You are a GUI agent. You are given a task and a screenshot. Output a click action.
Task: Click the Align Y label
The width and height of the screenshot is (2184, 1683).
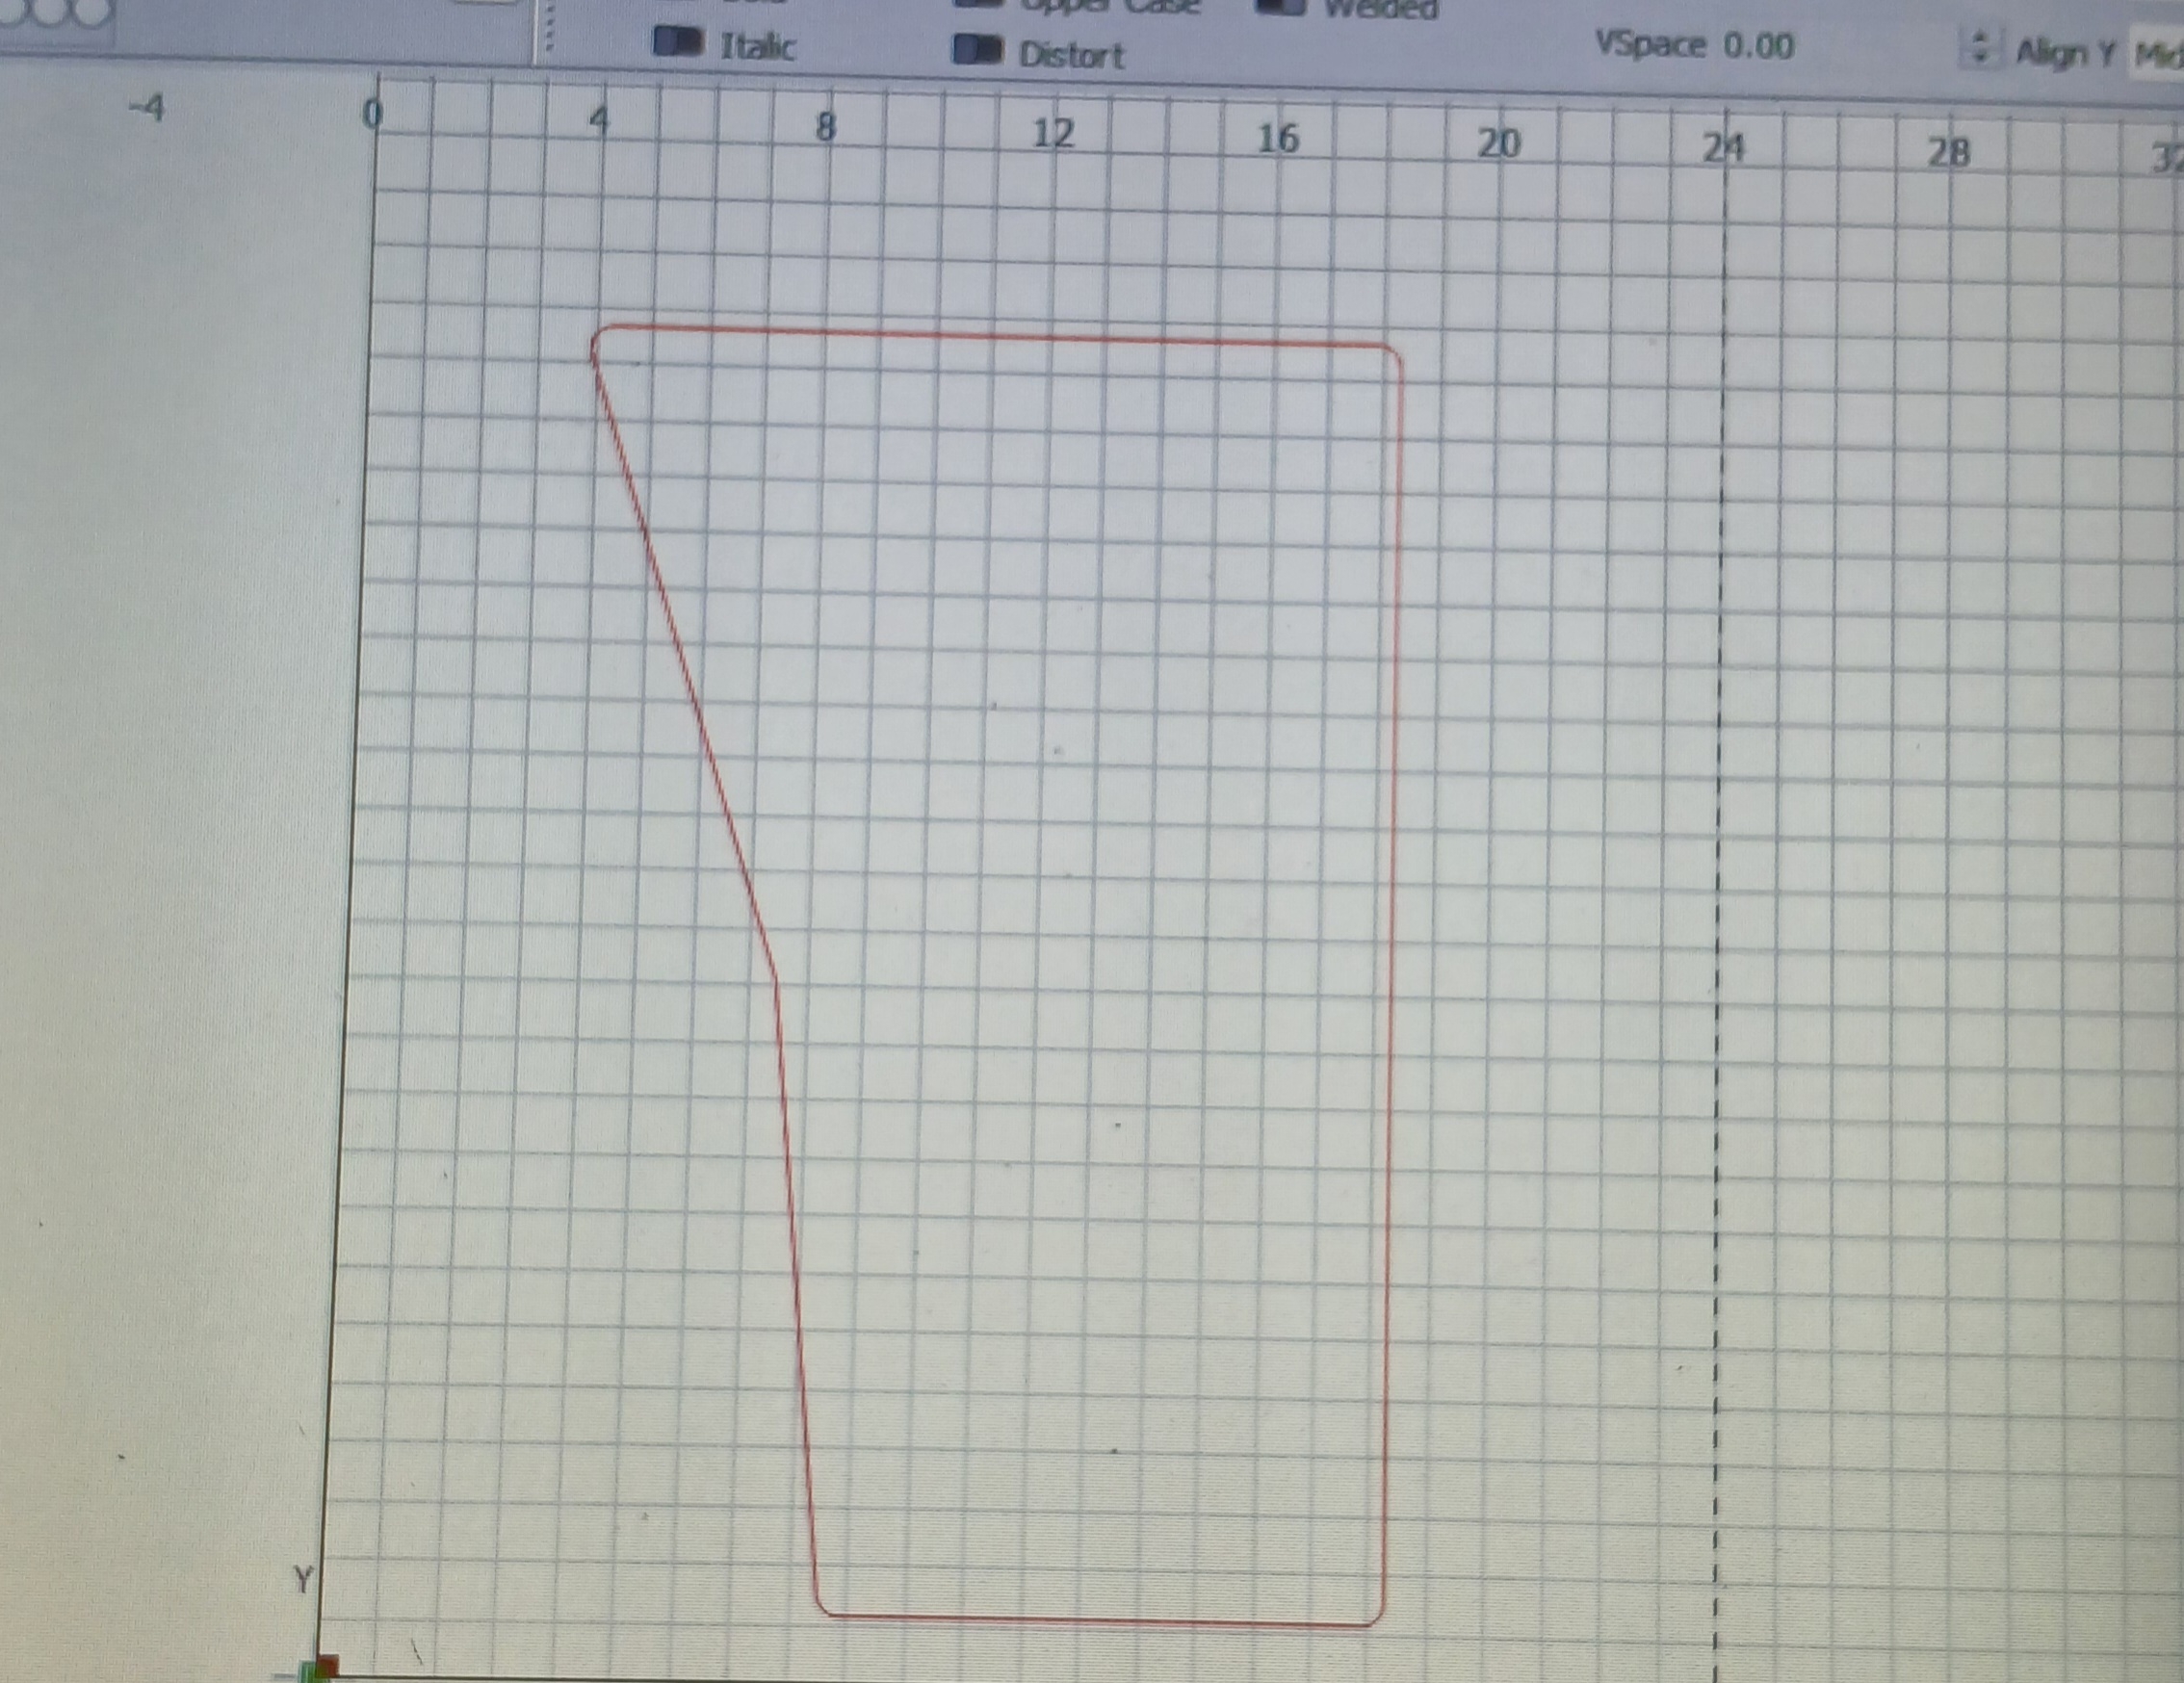pyautogui.click(x=2064, y=52)
